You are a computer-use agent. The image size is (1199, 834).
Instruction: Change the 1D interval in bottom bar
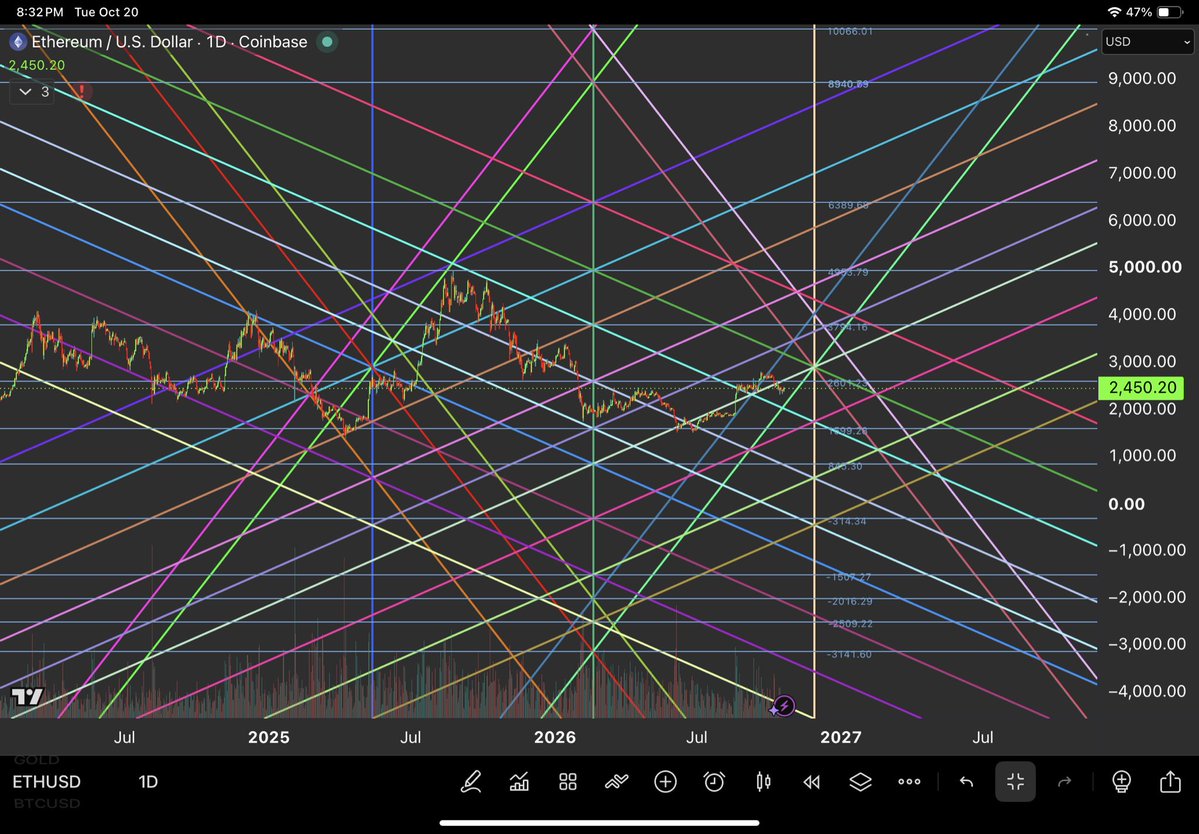tap(148, 781)
